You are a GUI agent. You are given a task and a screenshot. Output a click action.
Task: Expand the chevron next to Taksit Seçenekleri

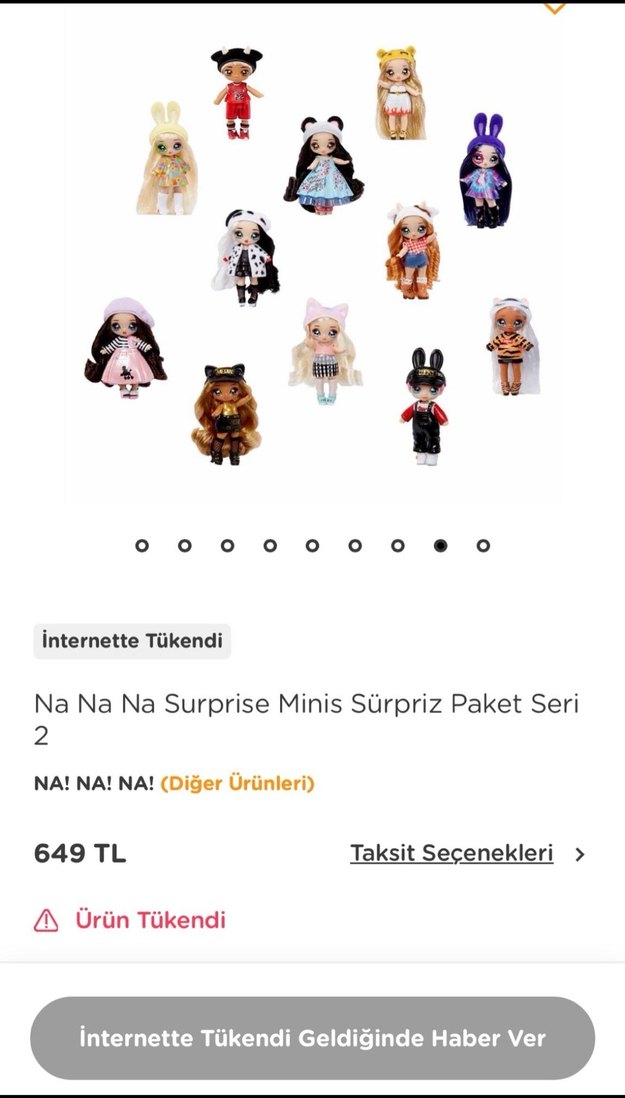[580, 854]
